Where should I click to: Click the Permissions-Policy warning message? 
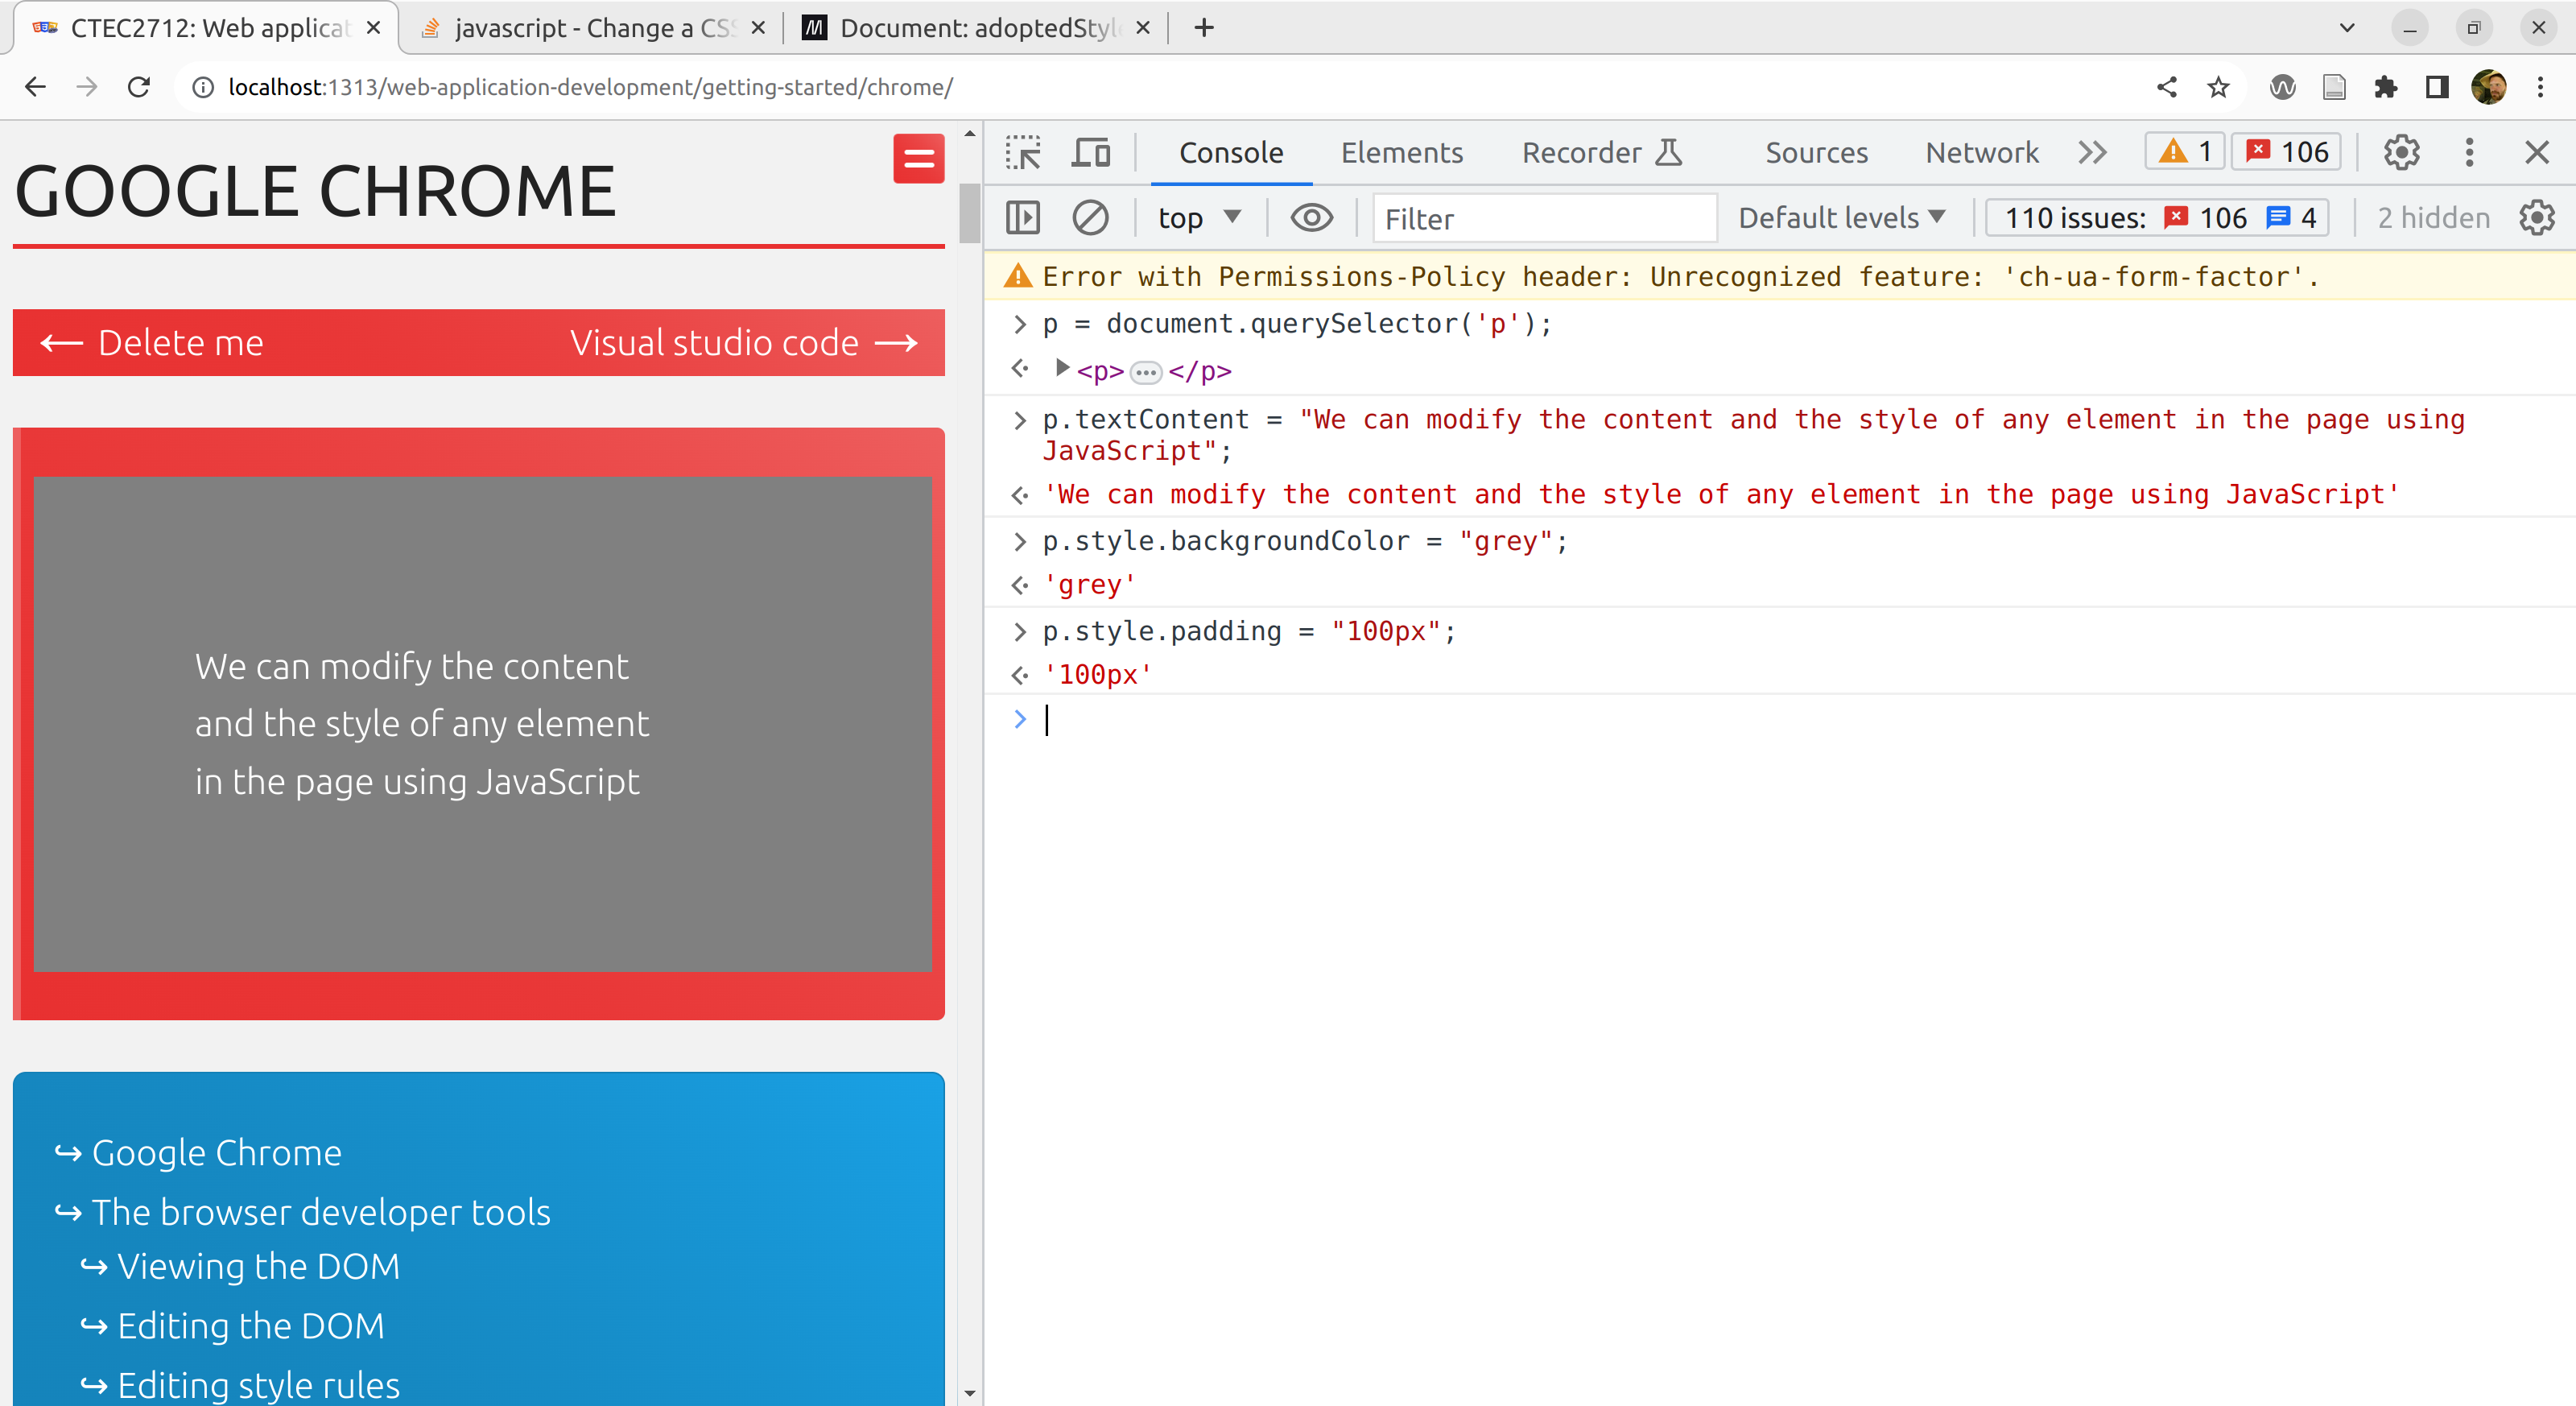click(x=1780, y=276)
